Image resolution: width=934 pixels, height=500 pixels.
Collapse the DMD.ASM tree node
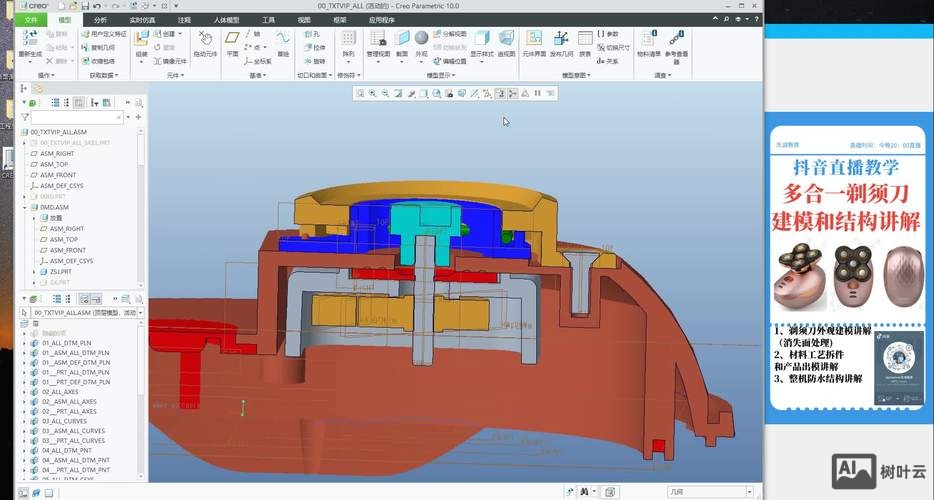25,207
